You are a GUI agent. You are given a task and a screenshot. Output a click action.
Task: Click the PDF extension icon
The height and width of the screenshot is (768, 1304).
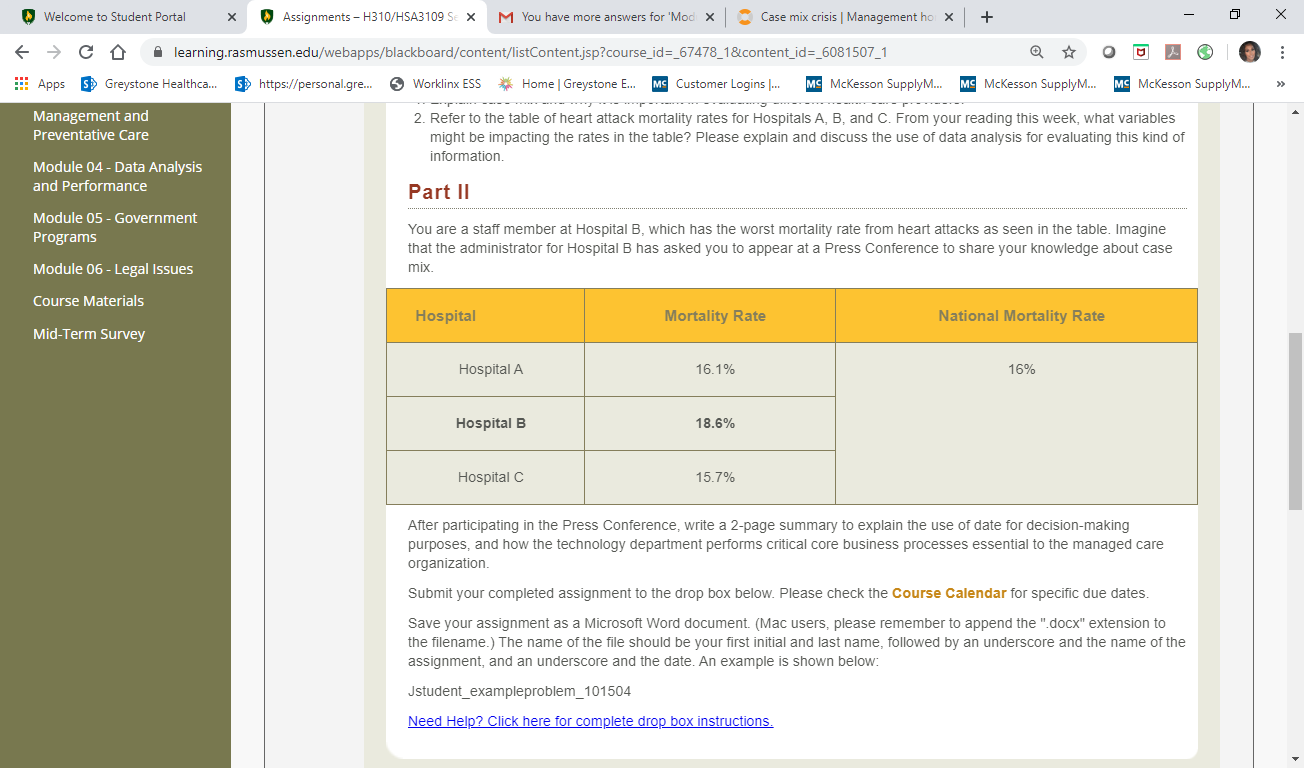[1173, 52]
